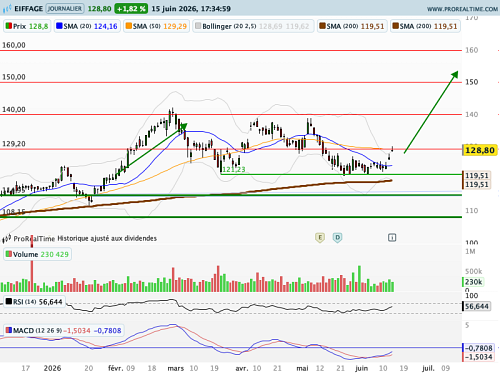Click the chart icon beside EIFFAGE
This screenshot has width=500, height=375.
[x=7, y=9]
